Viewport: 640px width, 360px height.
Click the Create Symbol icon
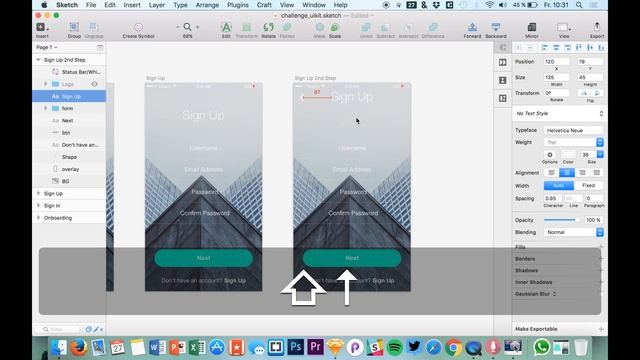click(138, 27)
